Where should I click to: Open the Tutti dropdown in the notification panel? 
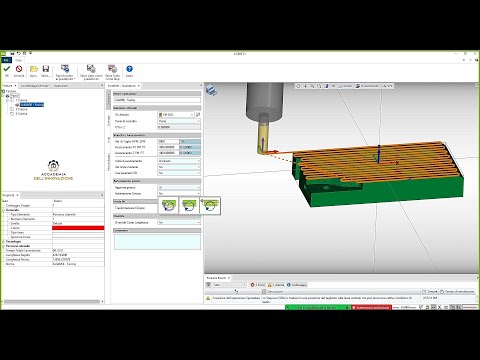229,285
